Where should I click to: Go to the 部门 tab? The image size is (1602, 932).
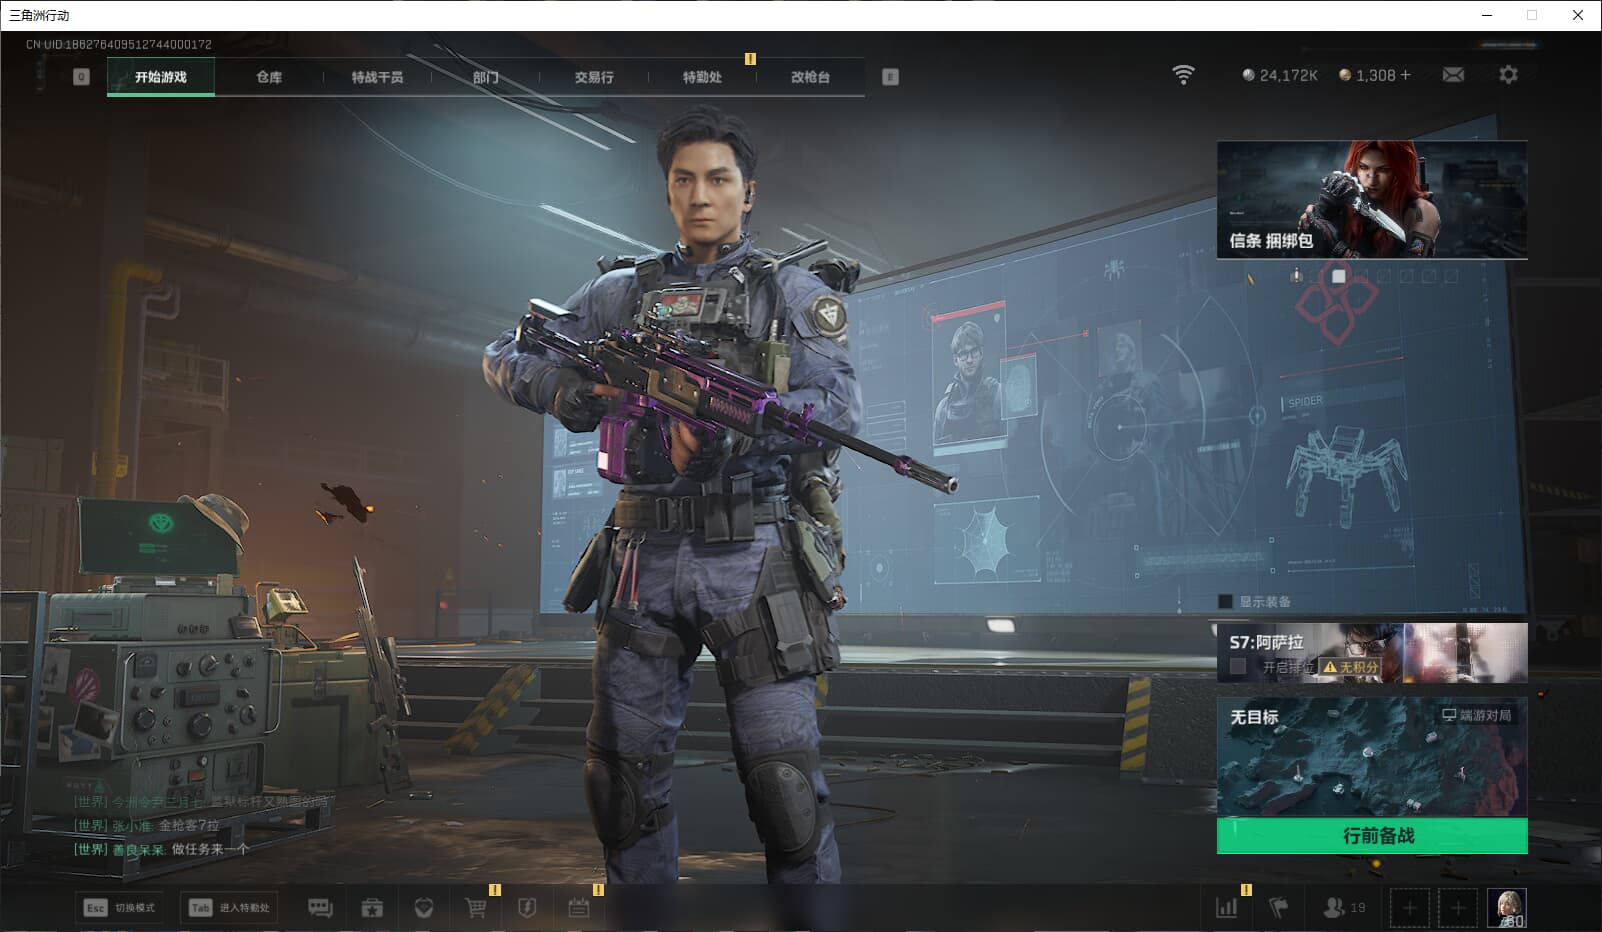pyautogui.click(x=485, y=77)
